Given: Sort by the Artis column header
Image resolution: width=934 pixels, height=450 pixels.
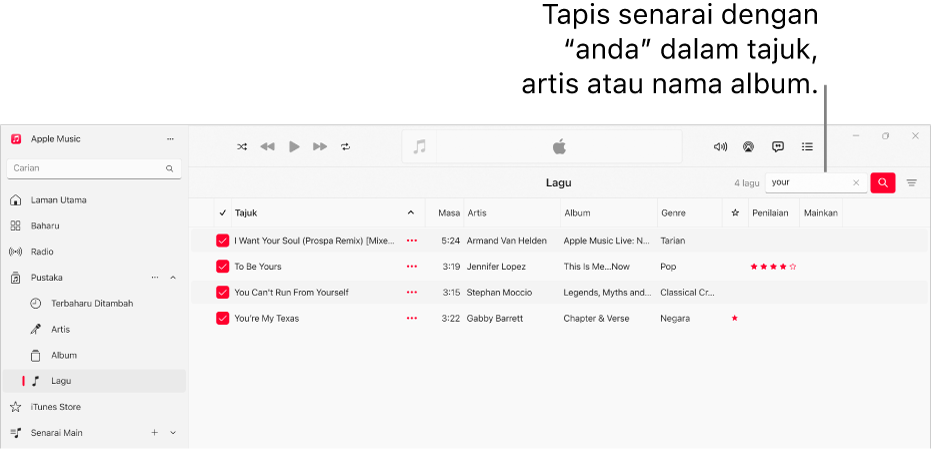Looking at the screenshot, I should tap(477, 213).
